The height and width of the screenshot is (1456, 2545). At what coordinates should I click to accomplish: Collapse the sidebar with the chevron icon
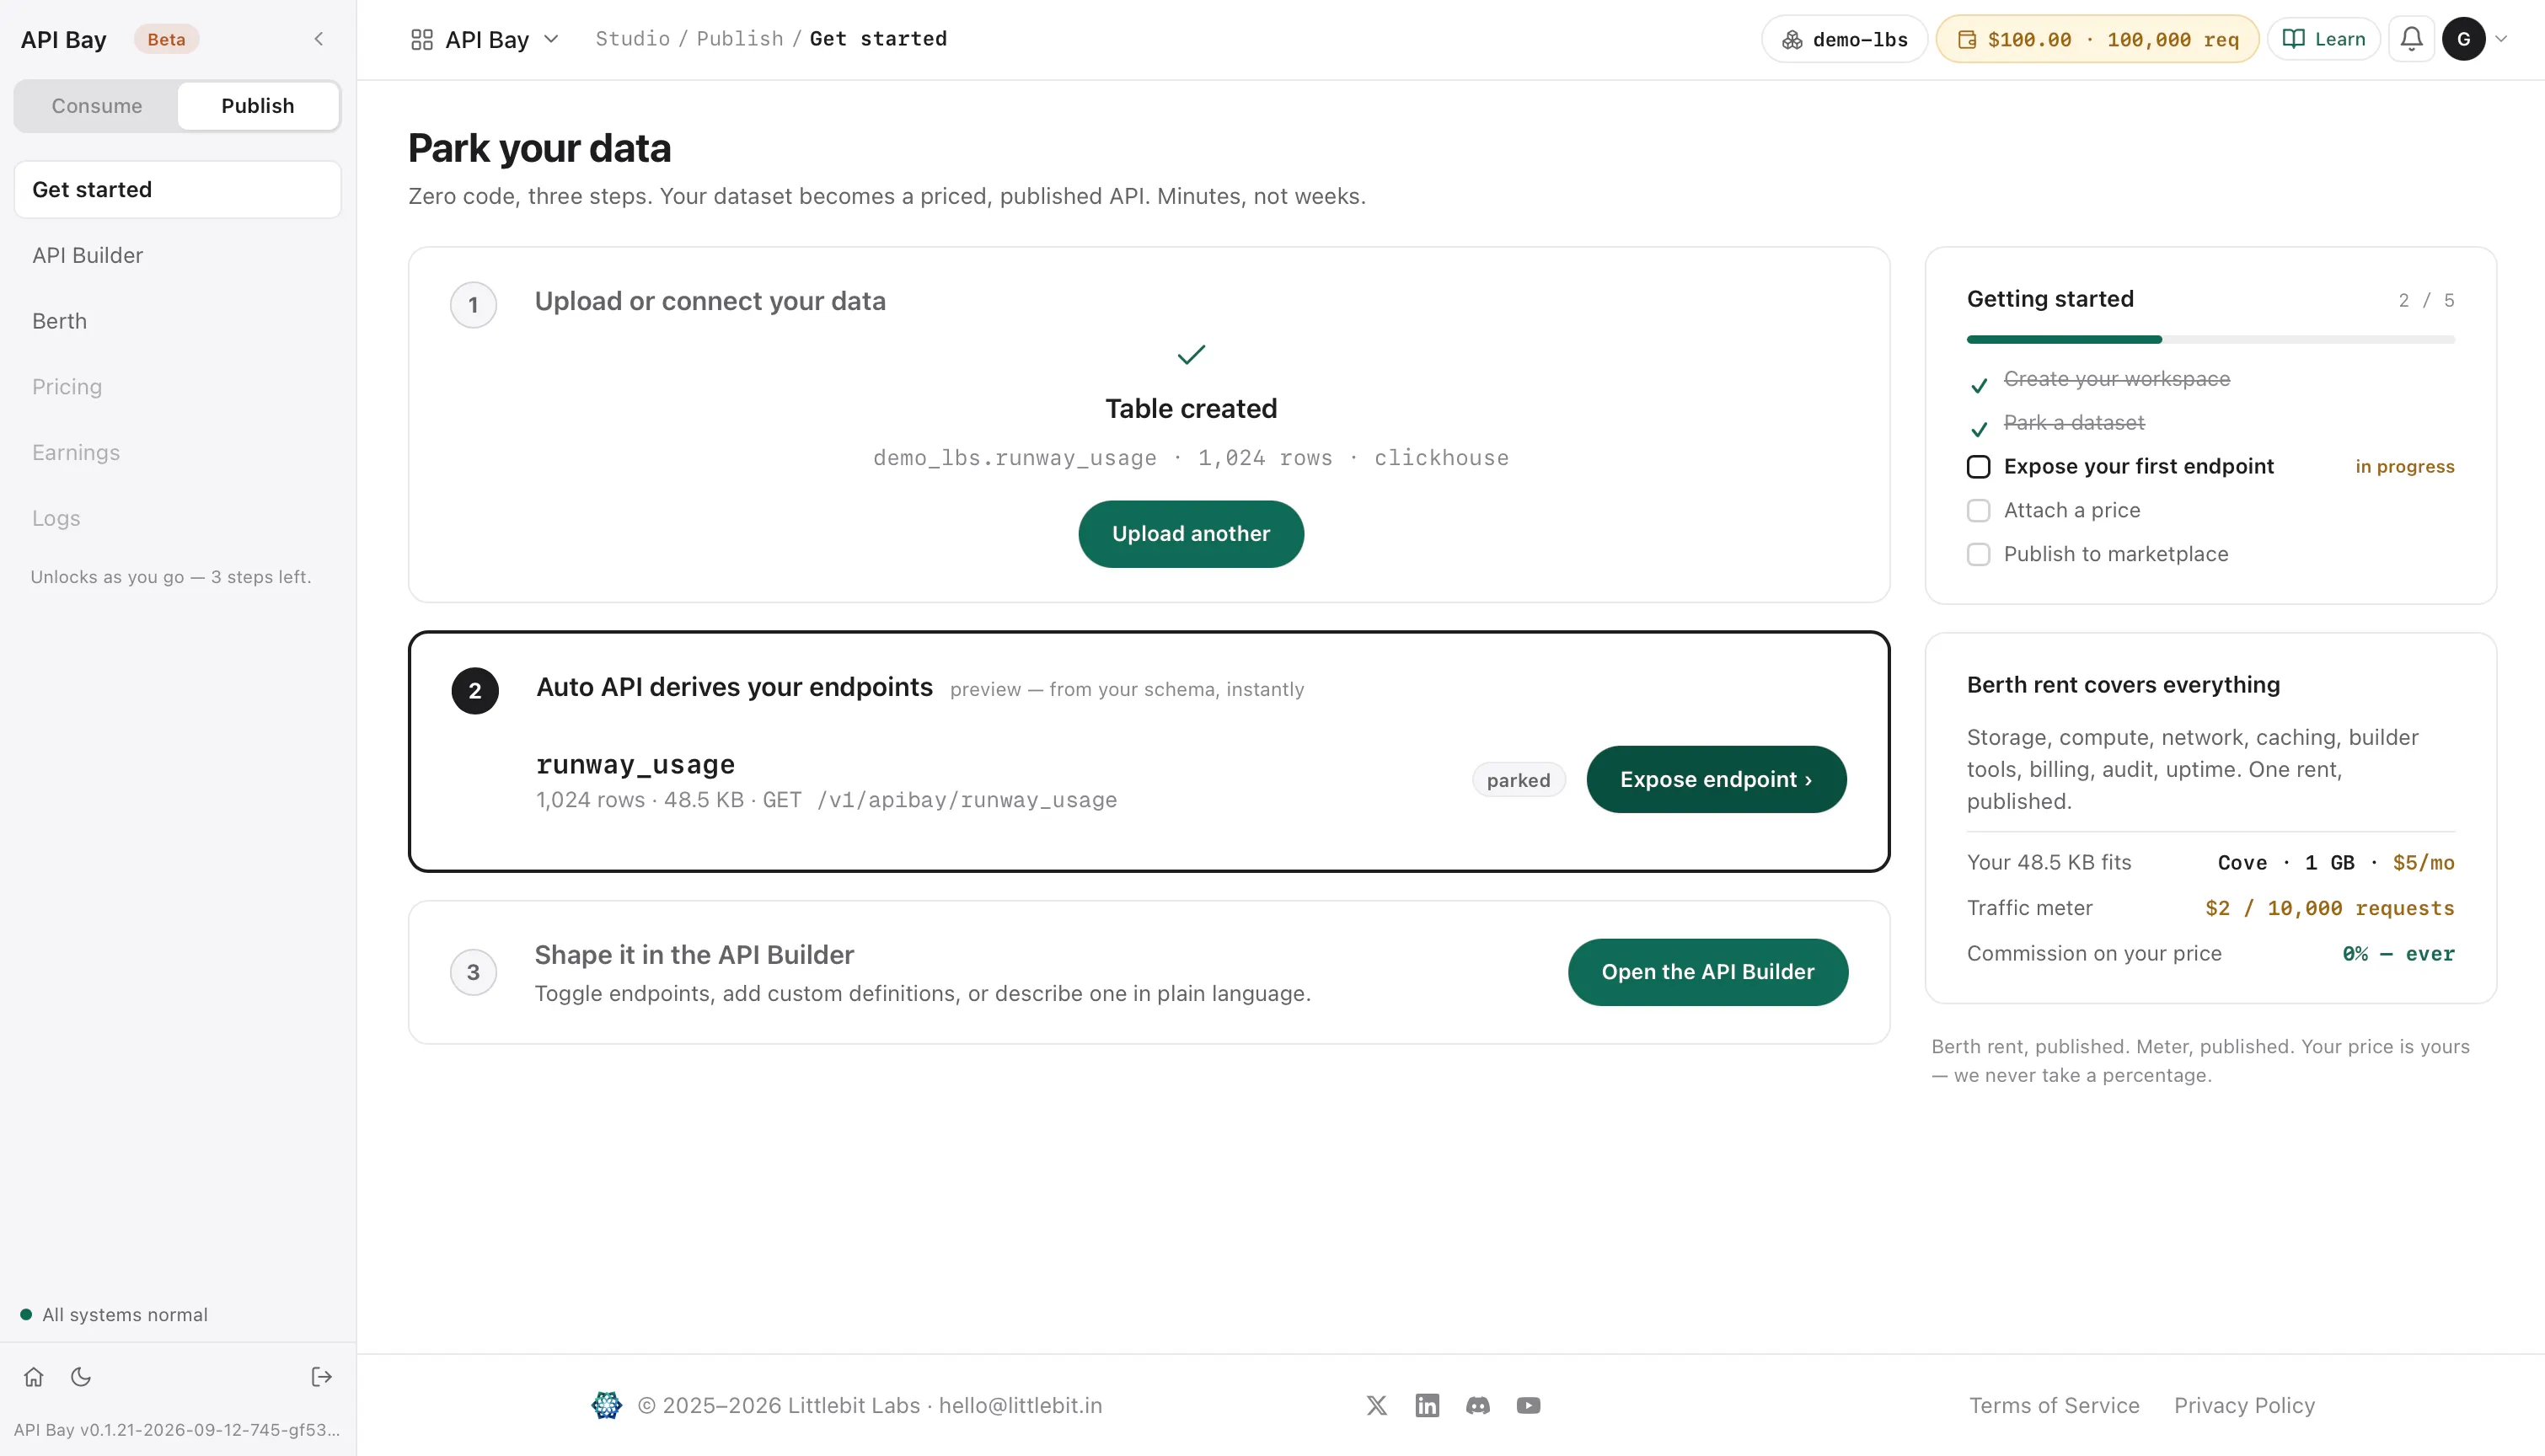click(x=319, y=39)
